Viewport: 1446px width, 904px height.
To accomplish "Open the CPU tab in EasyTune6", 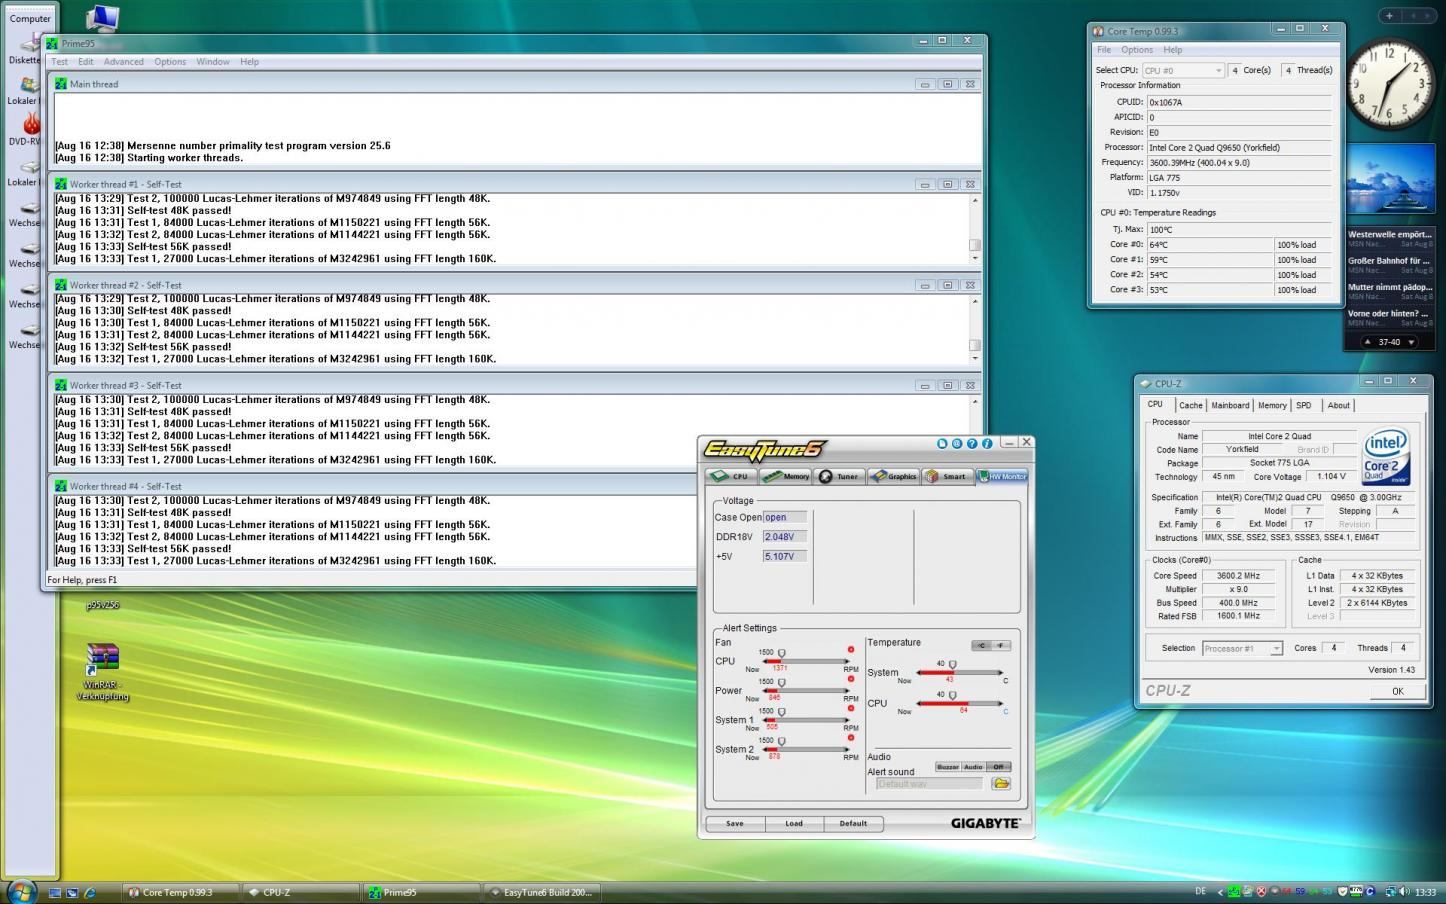I will tap(731, 476).
